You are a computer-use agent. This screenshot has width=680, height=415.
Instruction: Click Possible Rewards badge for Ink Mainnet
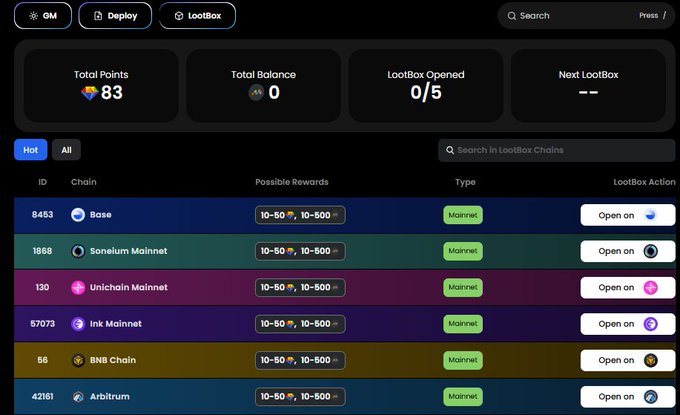point(300,323)
